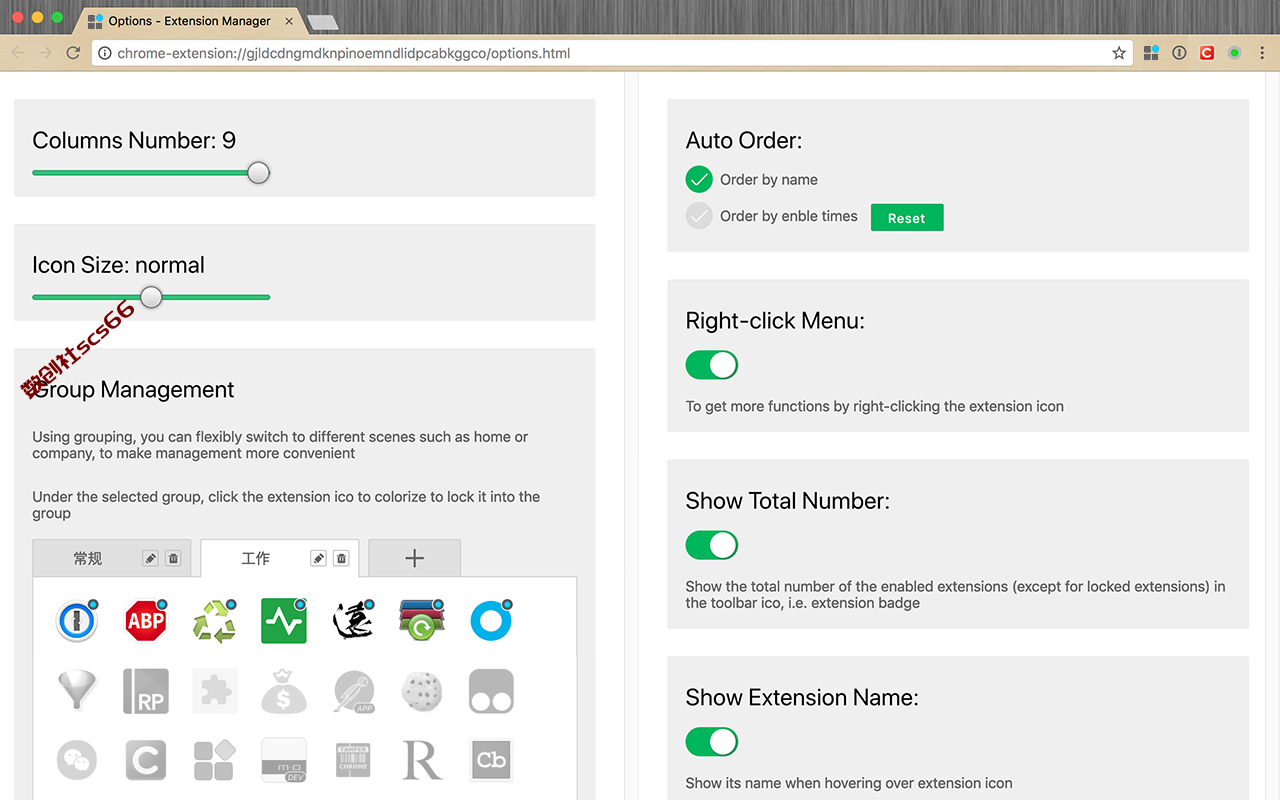Edit the 工作 group name pencil icon
Screen dimensions: 1280x800
pyautogui.click(x=319, y=559)
